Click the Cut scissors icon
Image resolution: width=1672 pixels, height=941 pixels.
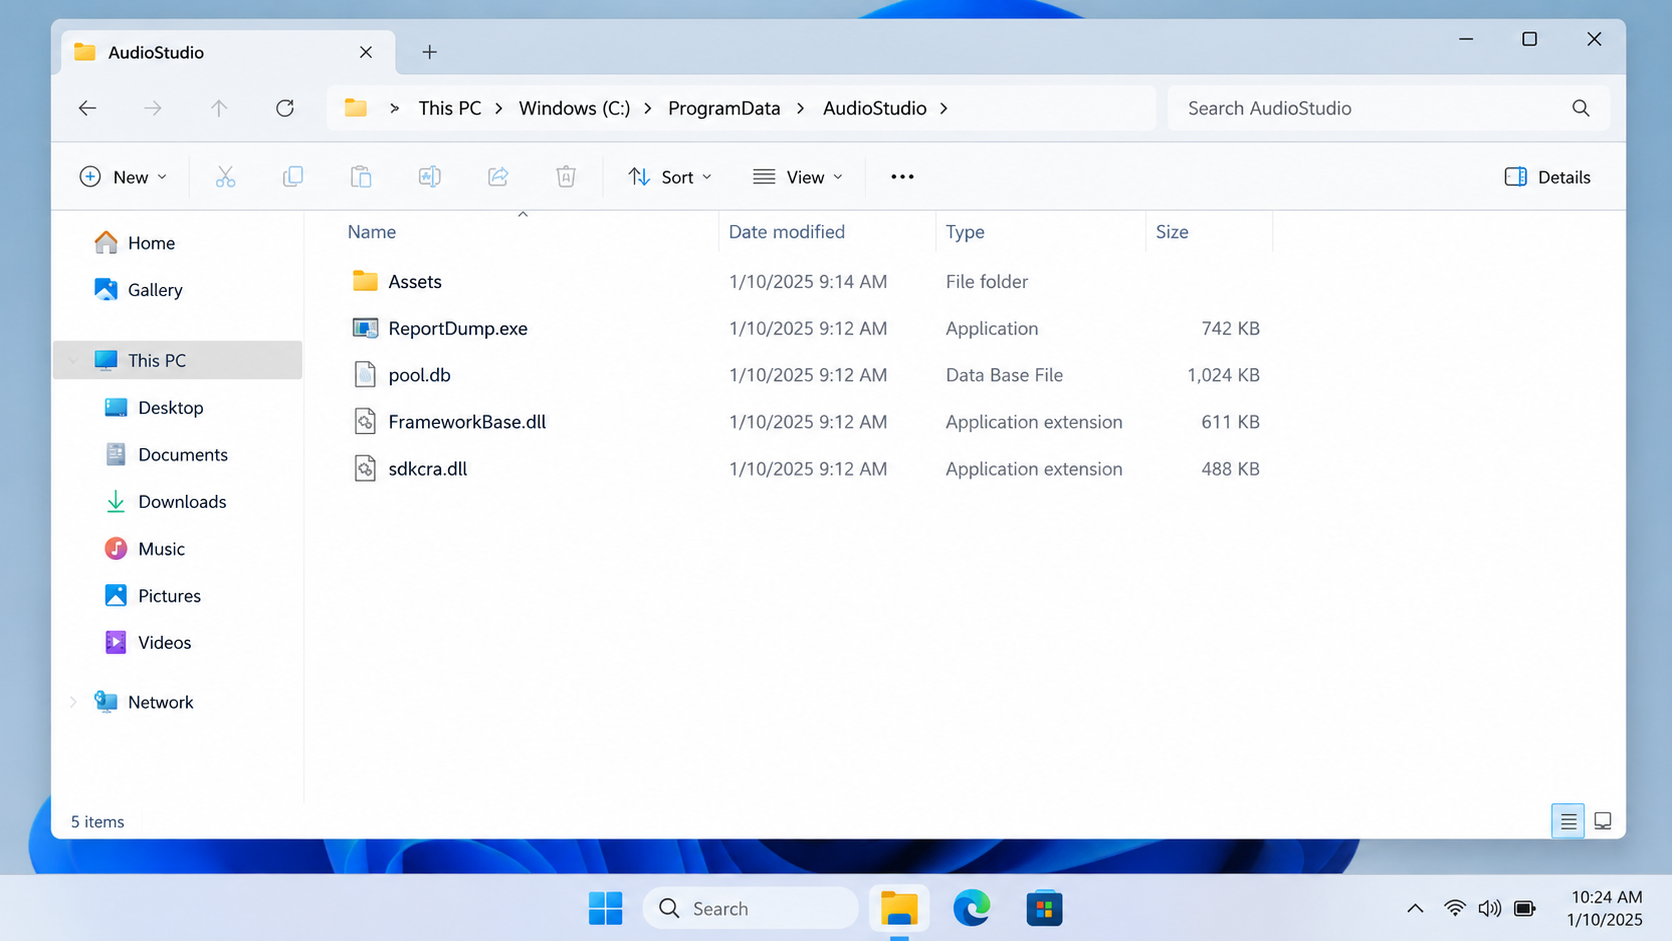225,177
